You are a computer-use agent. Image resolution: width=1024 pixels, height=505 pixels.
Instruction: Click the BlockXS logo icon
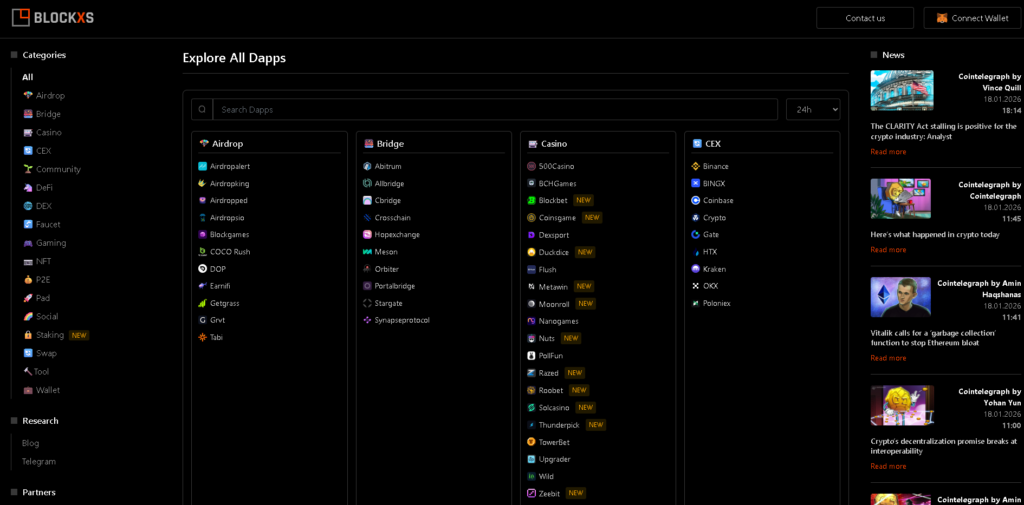tap(20, 17)
